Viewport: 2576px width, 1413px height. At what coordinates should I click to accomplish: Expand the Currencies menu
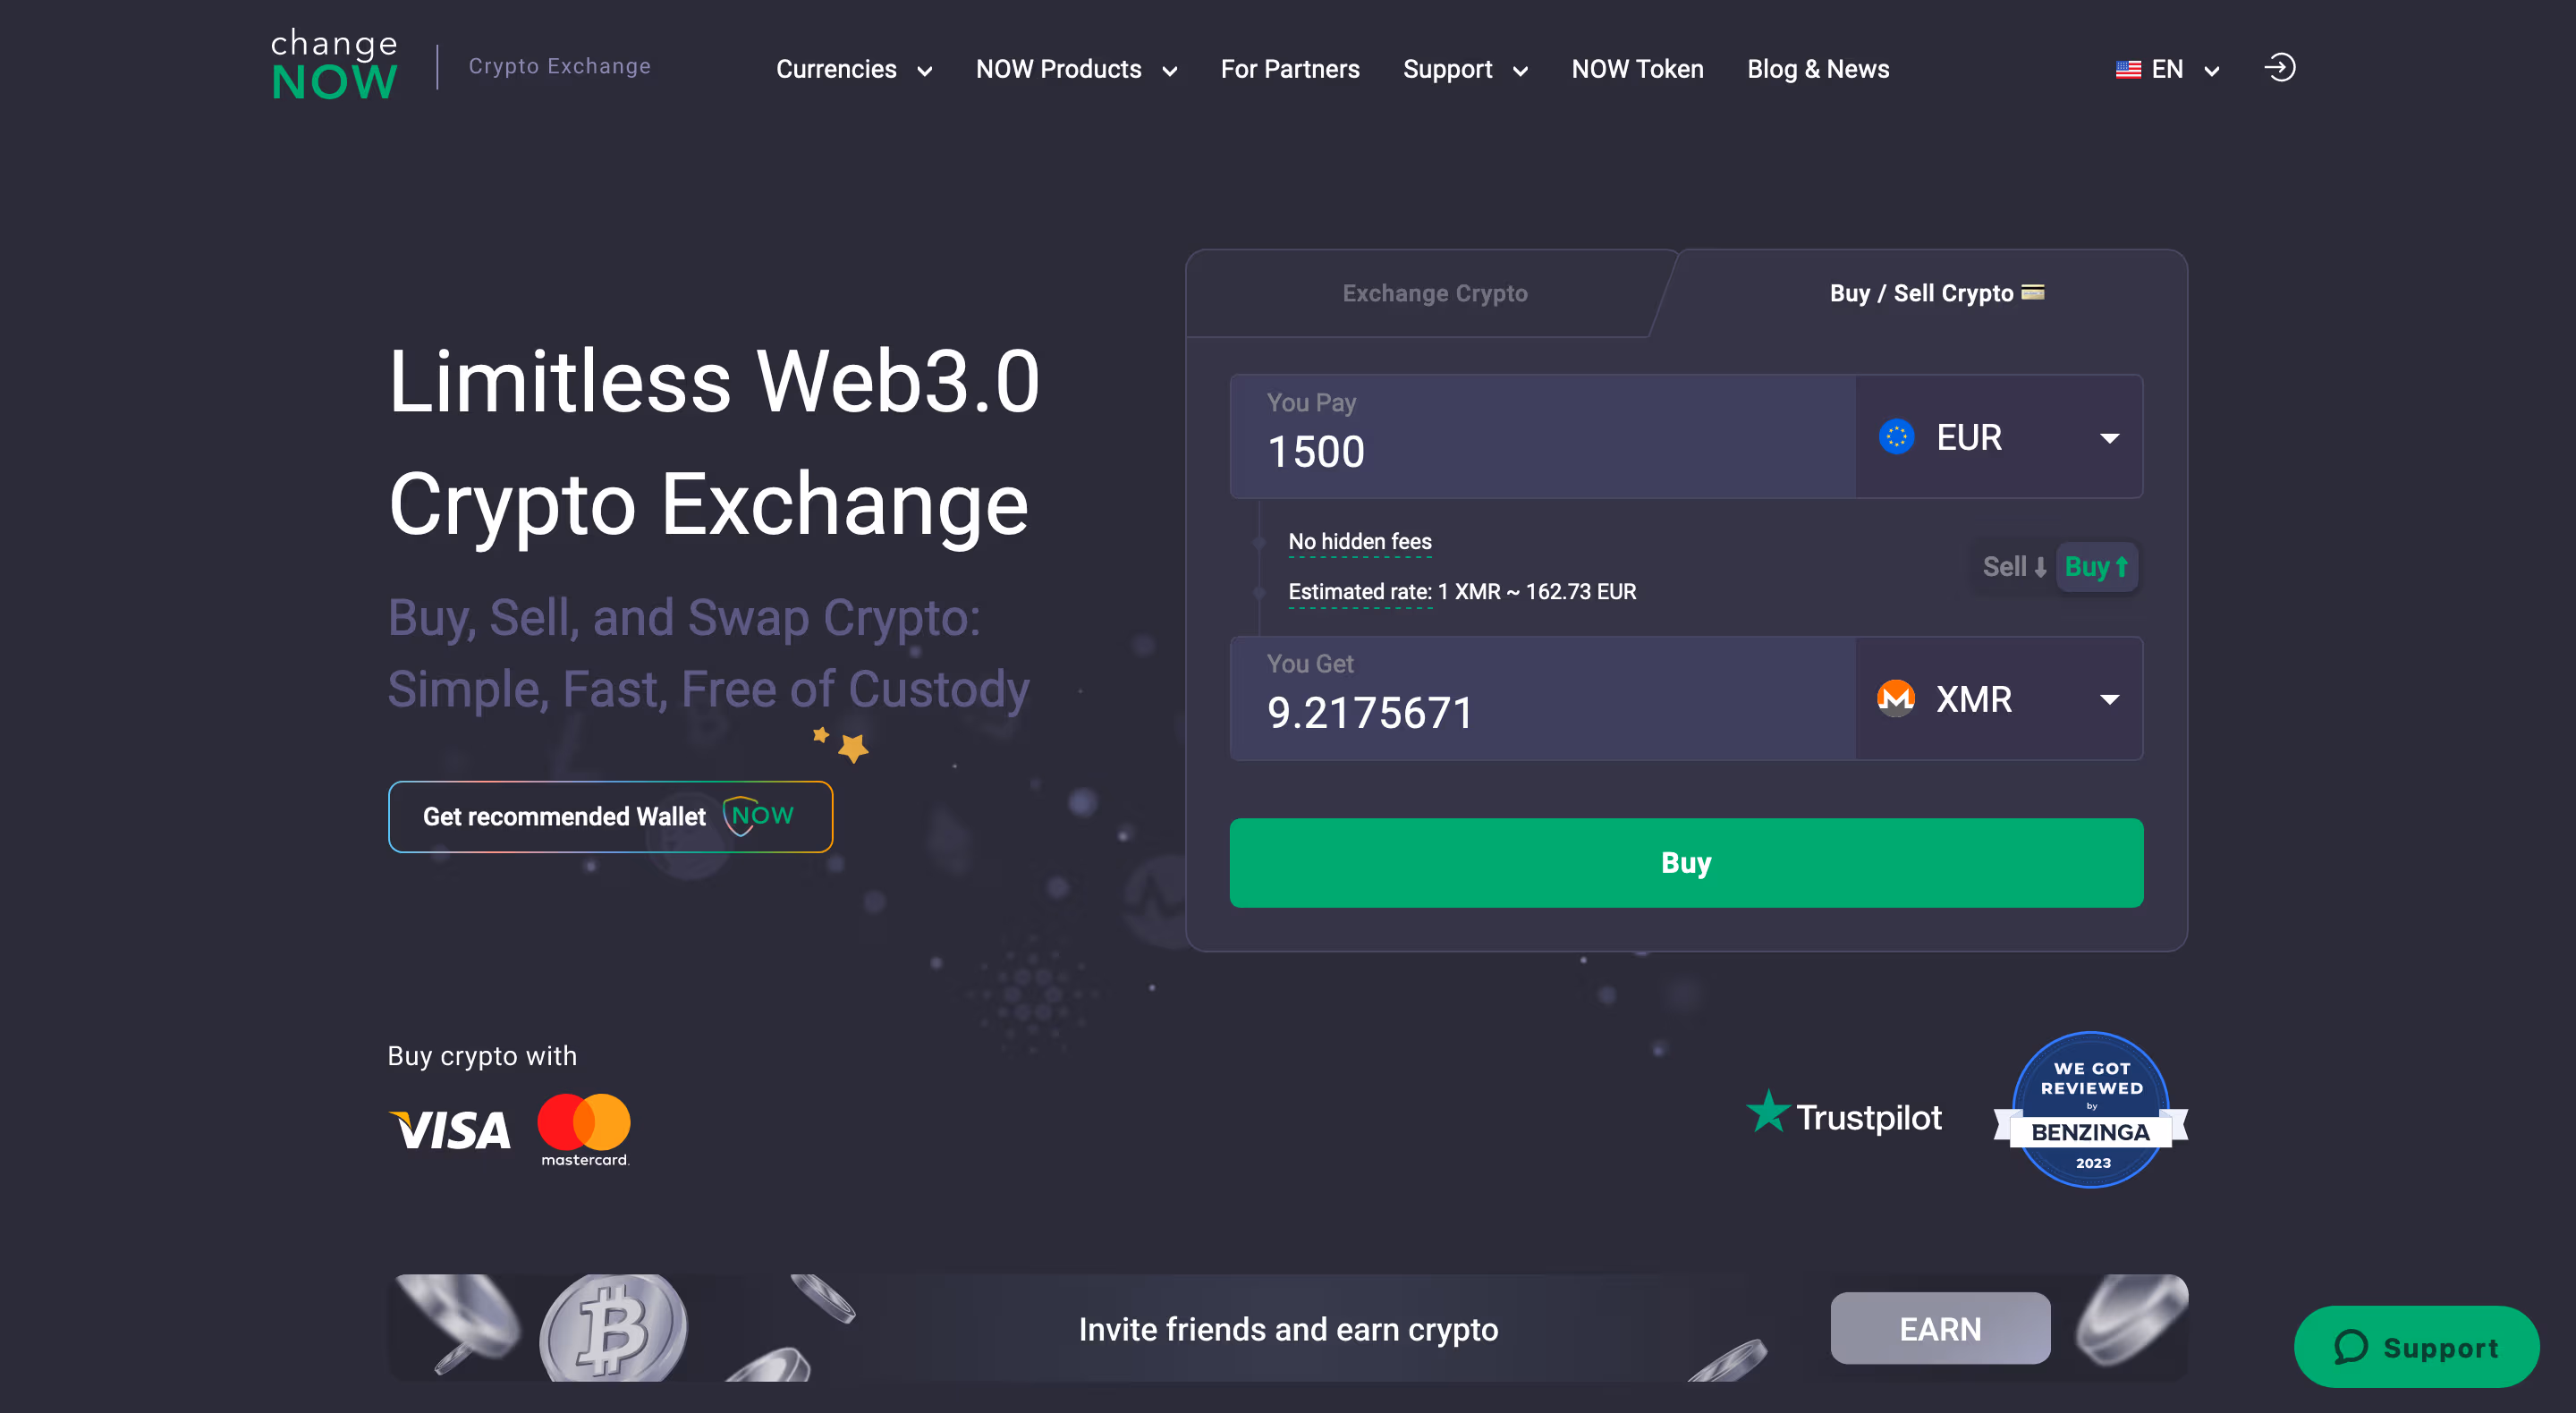854,69
